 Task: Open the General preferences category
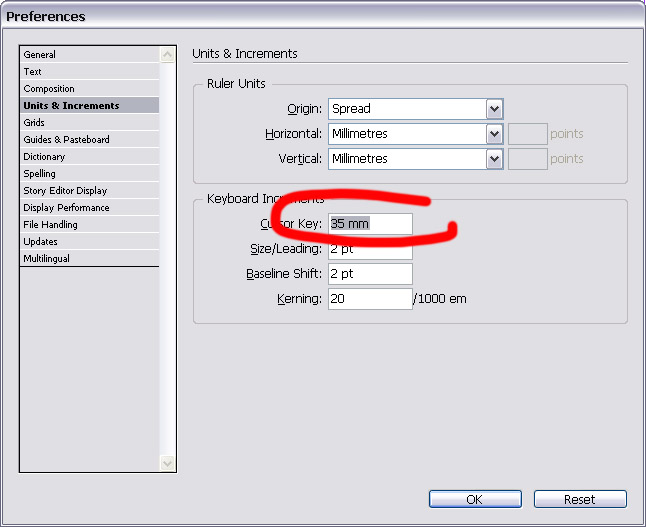click(x=89, y=54)
